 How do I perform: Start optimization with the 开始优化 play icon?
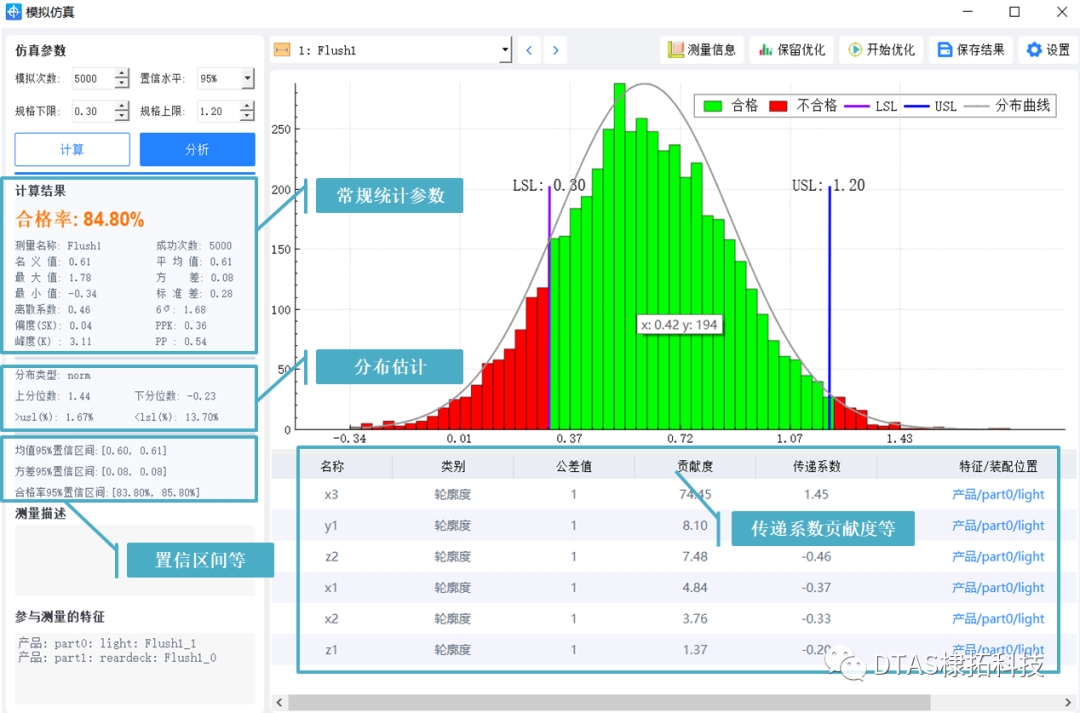[x=857, y=49]
